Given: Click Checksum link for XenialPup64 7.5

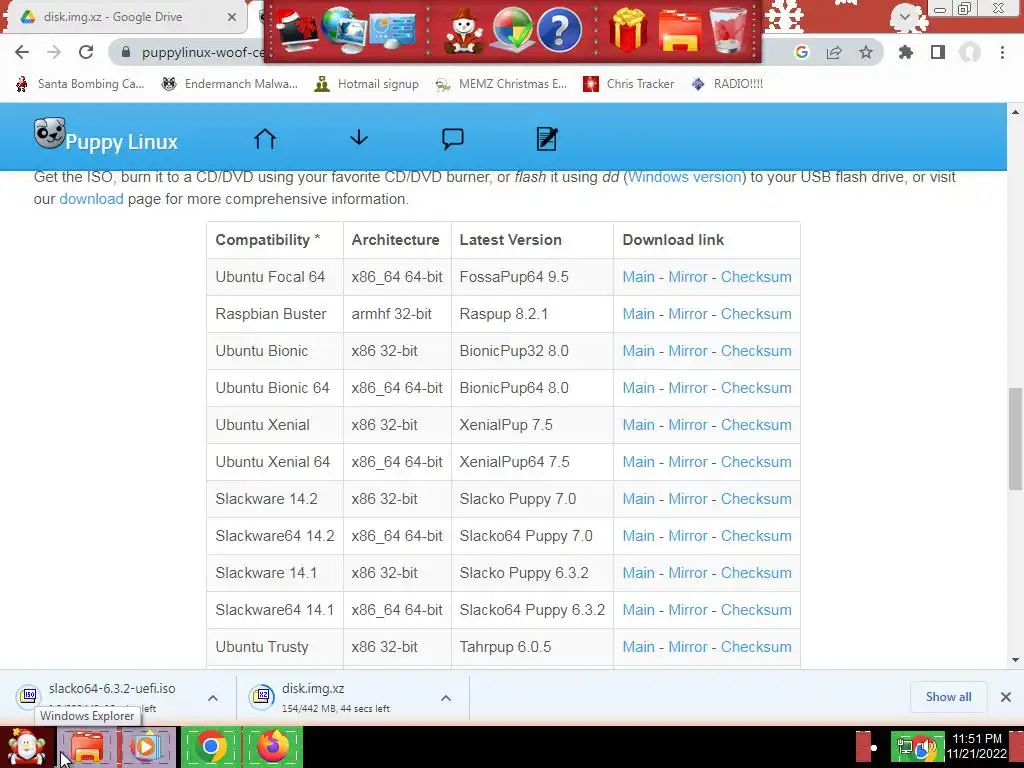Looking at the screenshot, I should 756,462.
